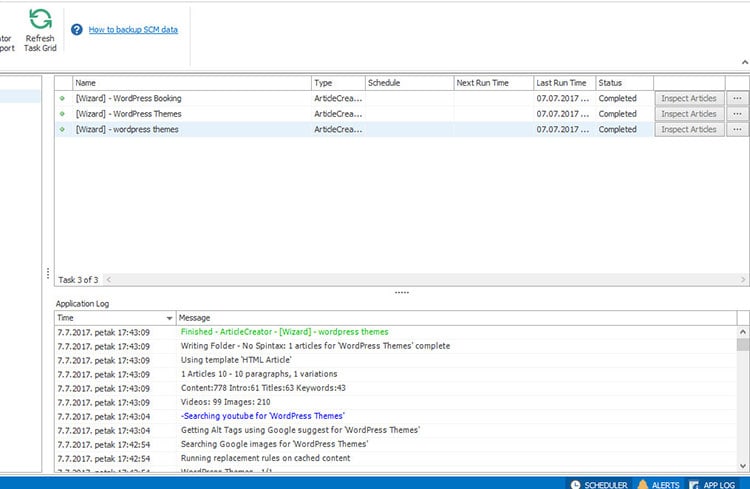This screenshot has height=489, width=750.
Task: Open 'How to backup SCM data' link
Action: [x=133, y=30]
